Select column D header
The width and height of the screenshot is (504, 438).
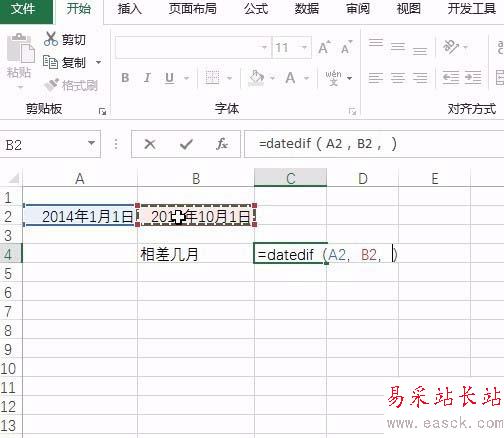tap(363, 179)
